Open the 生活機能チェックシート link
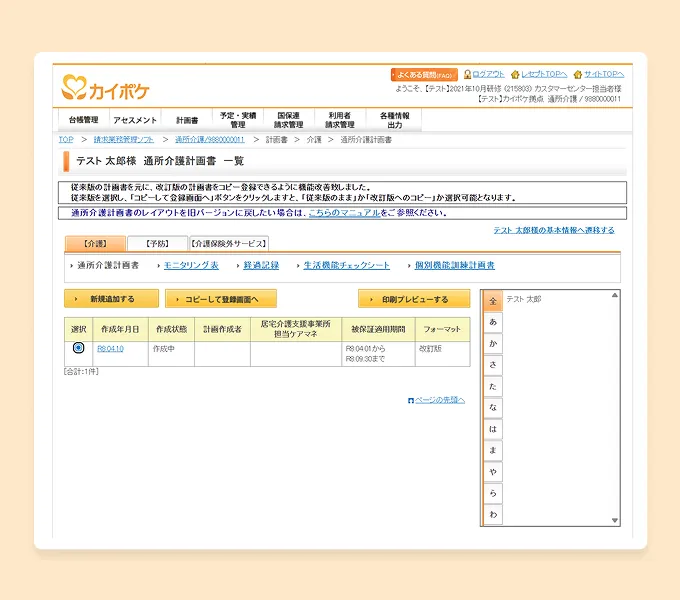This screenshot has height=600, width=680. point(347,265)
